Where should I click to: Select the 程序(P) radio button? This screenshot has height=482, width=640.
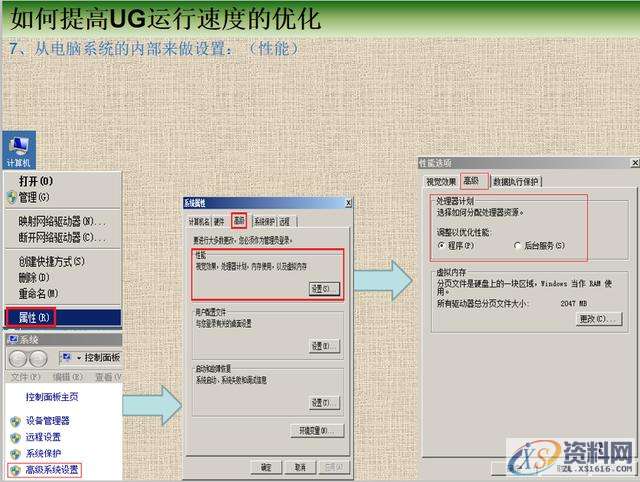pyautogui.click(x=441, y=246)
